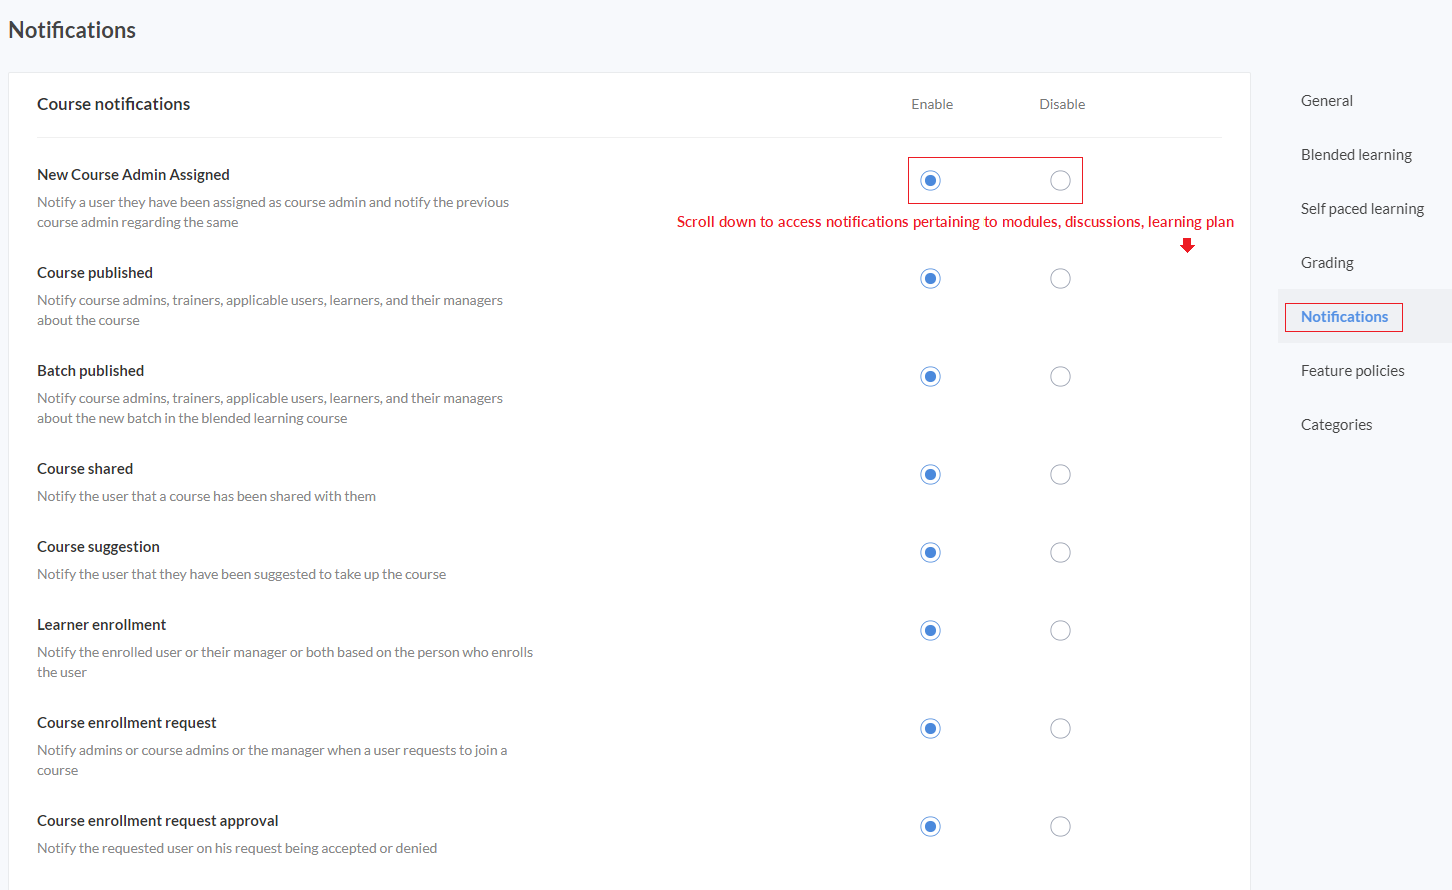The height and width of the screenshot is (890, 1452).
Task: Disable Course enrollment request approval notification
Action: pos(1060,827)
